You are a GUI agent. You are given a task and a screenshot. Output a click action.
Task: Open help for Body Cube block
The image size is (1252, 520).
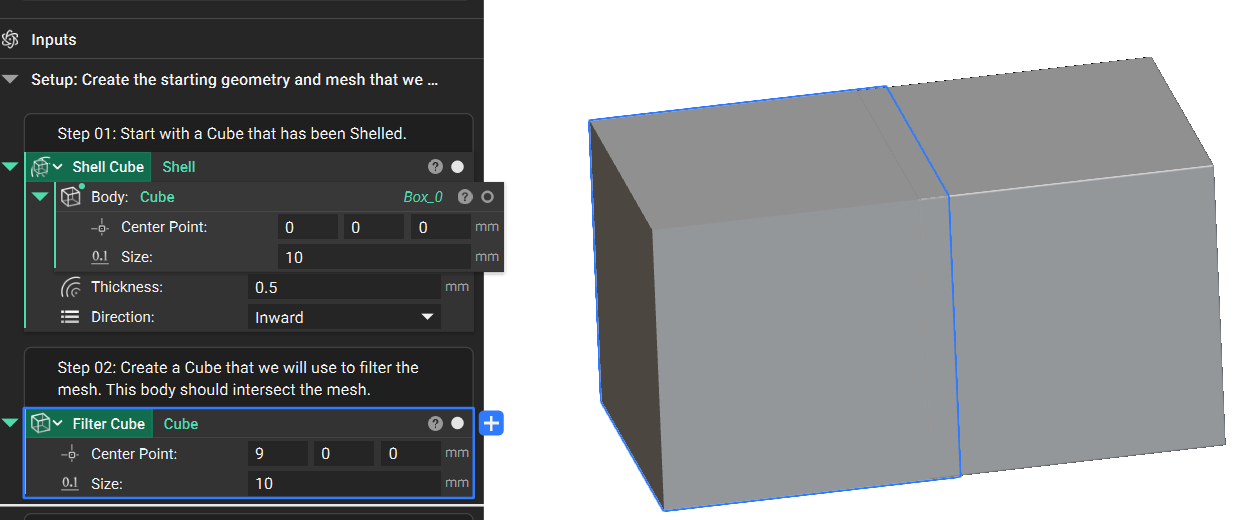(x=465, y=197)
